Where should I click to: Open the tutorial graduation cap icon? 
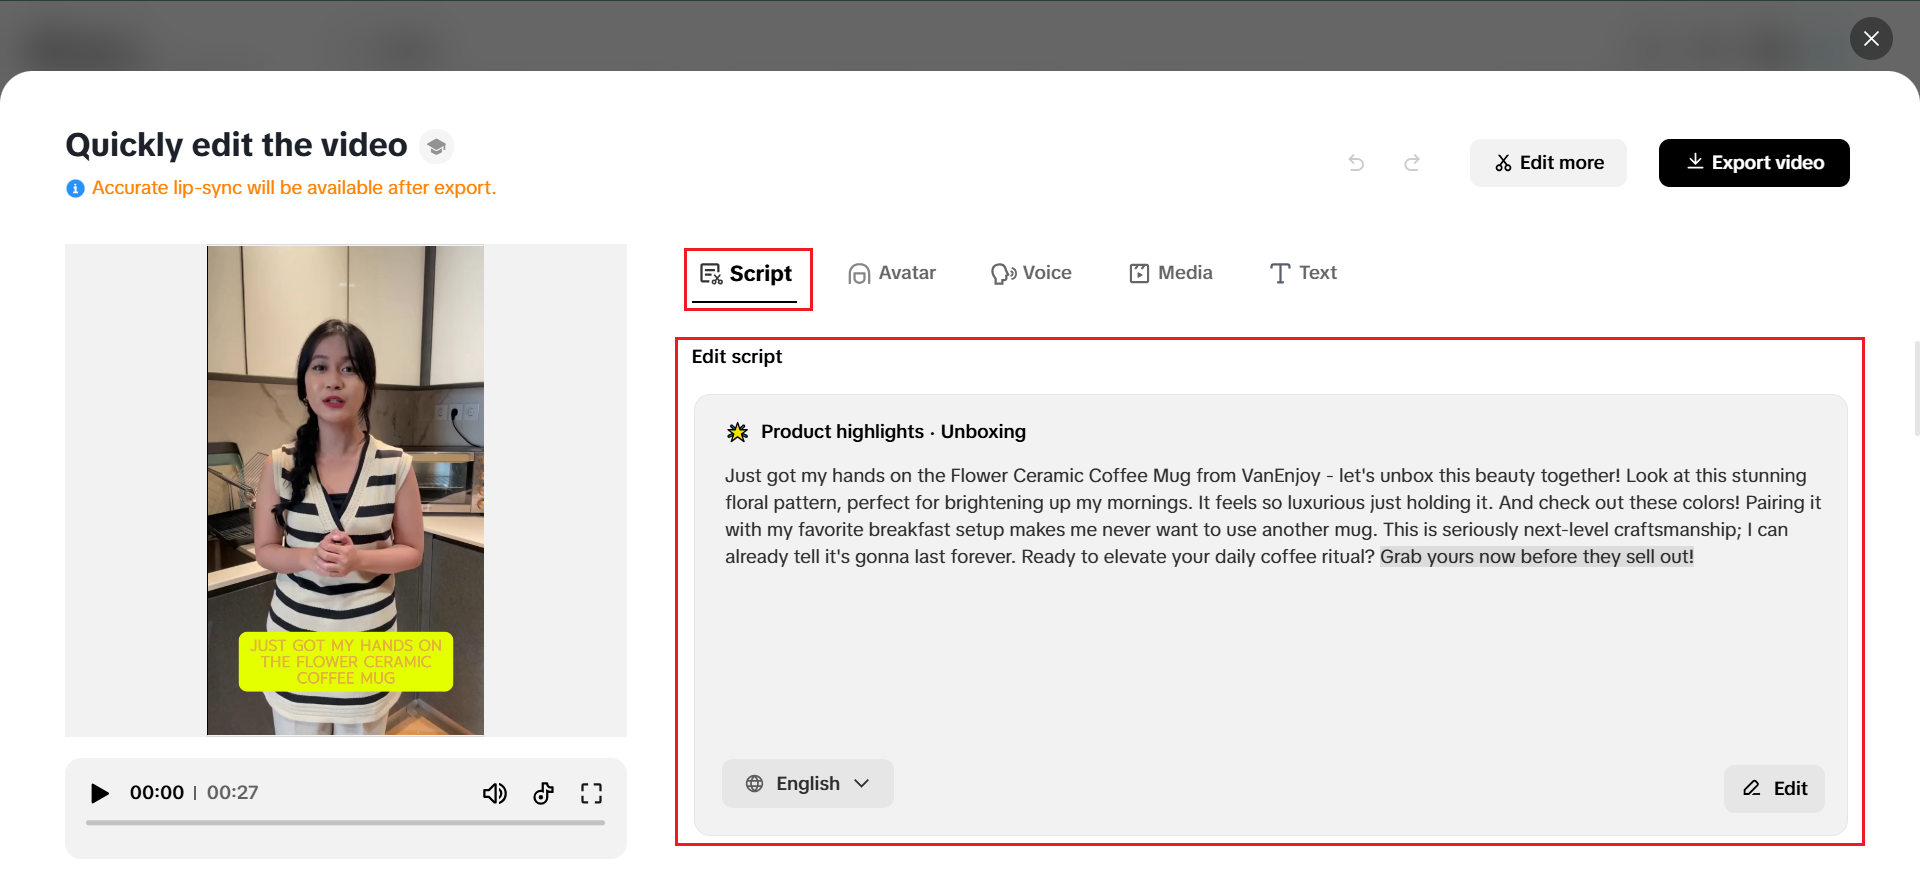coord(436,147)
